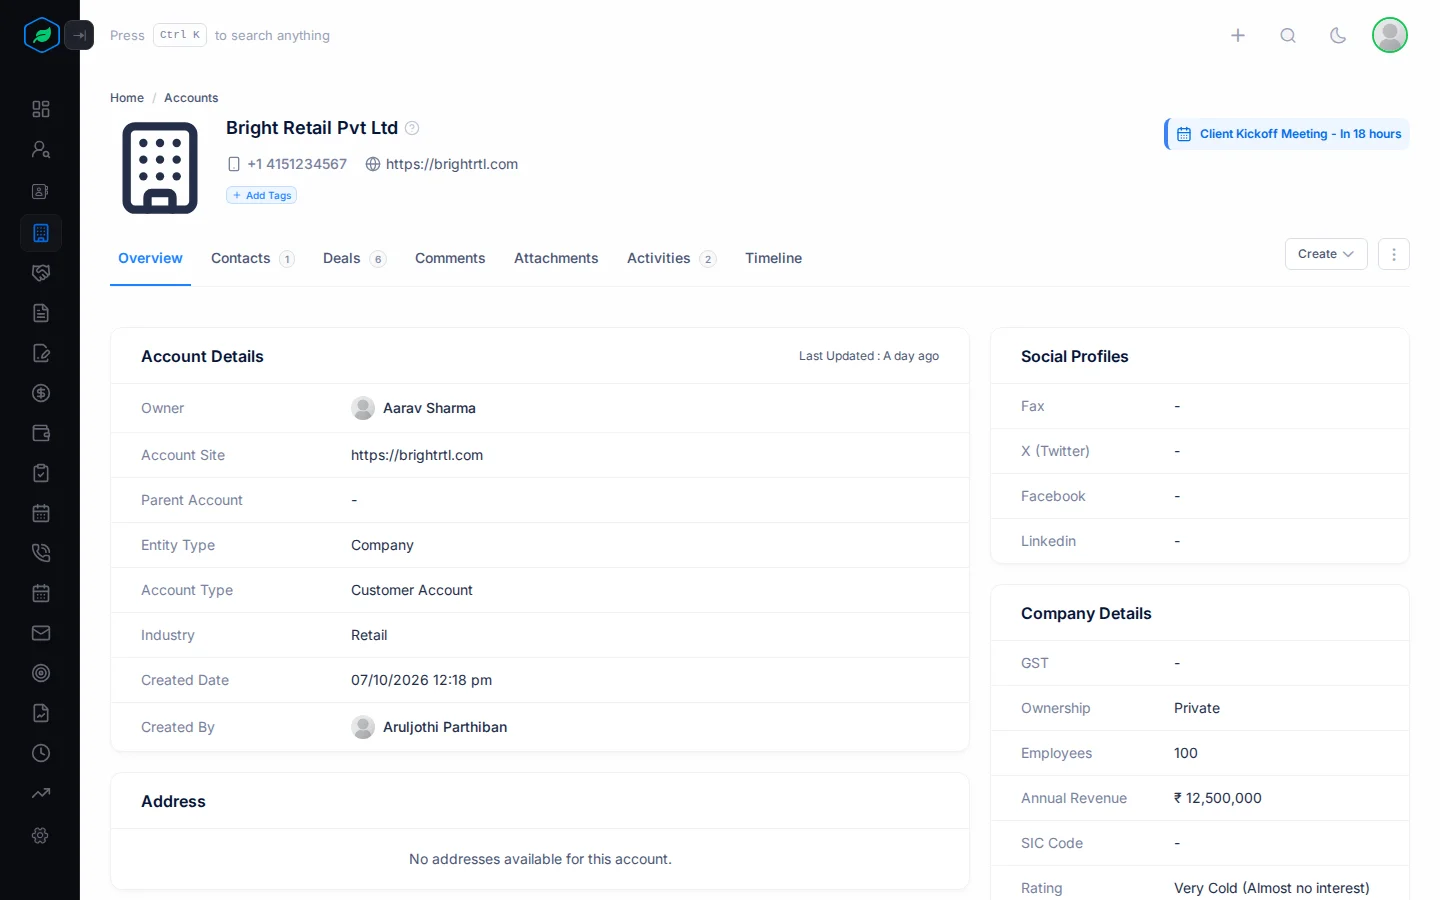The width and height of the screenshot is (1440, 900).
Task: Click the Ctrl K search anything field
Action: pyautogui.click(x=220, y=35)
